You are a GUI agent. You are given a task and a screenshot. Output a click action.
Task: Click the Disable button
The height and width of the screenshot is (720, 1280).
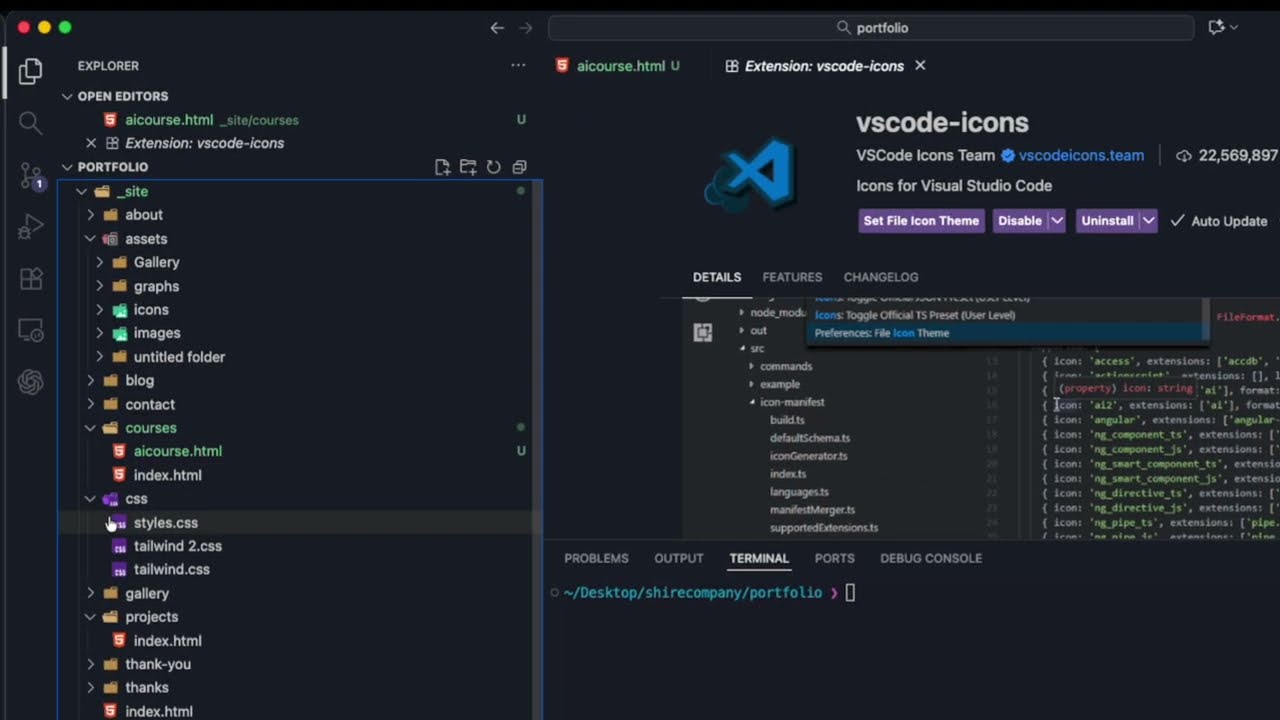coord(1019,221)
